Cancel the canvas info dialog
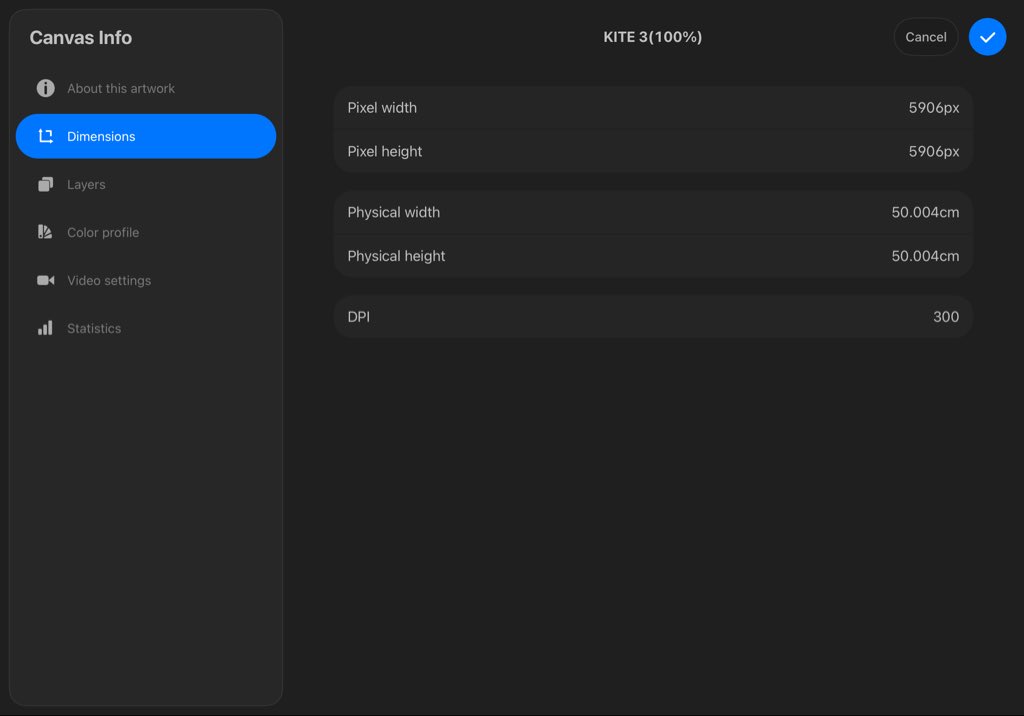Viewport: 1024px width, 716px height. 925,37
